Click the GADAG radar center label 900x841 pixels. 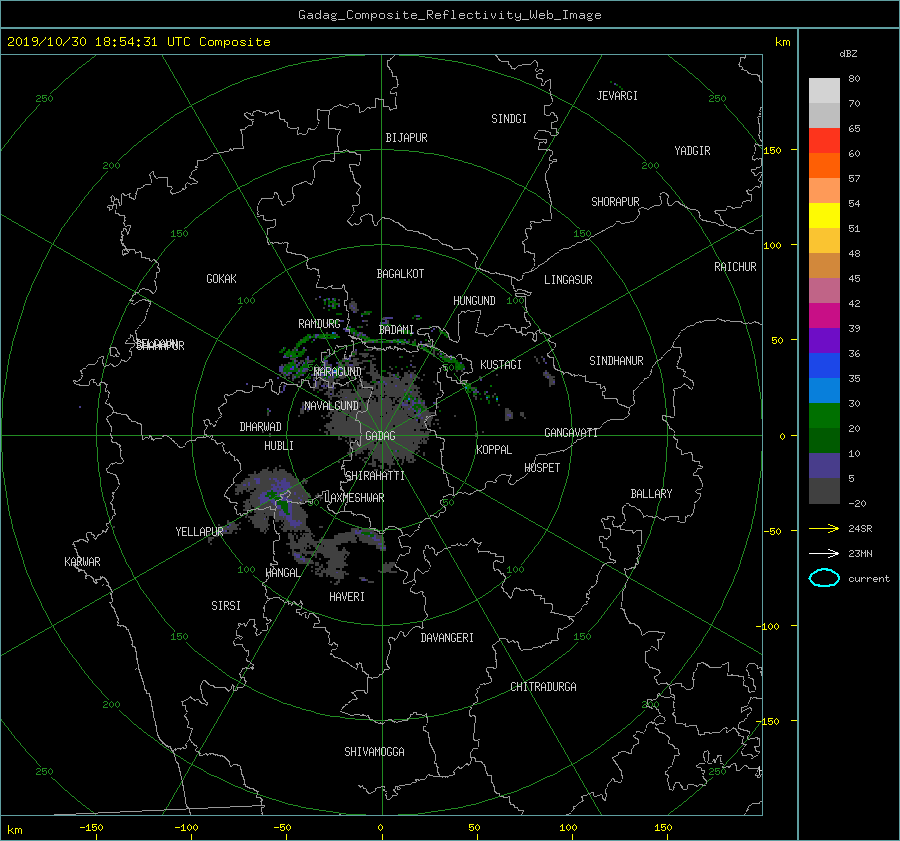pos(381,436)
